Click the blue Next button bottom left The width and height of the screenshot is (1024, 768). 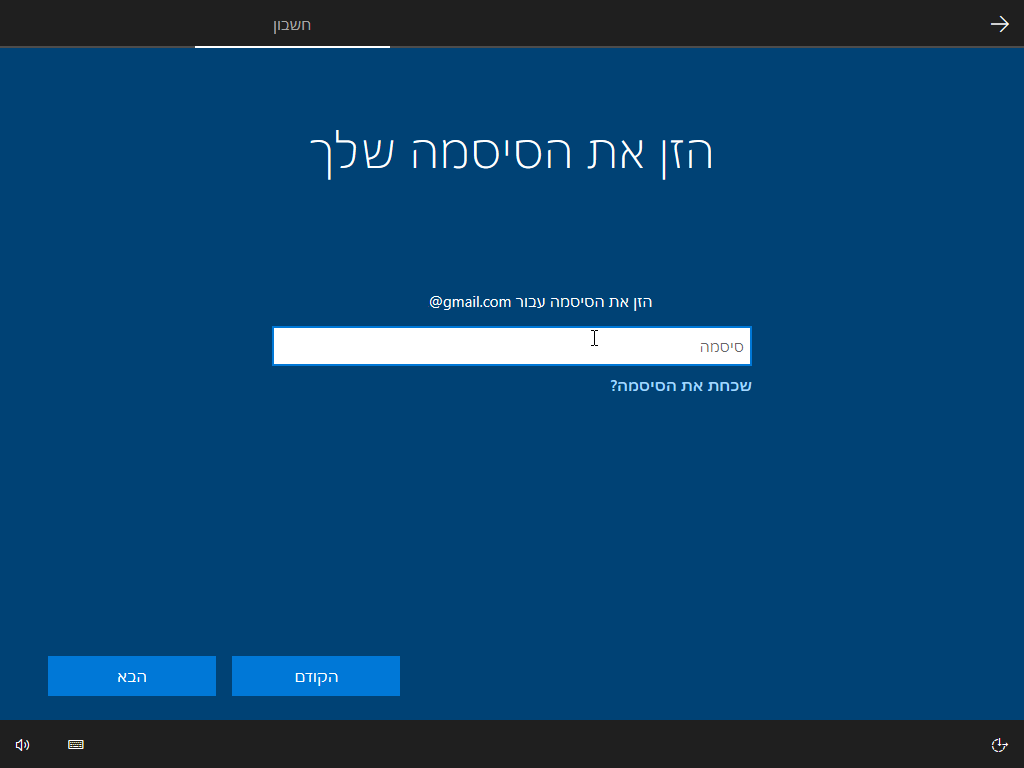(x=131, y=675)
